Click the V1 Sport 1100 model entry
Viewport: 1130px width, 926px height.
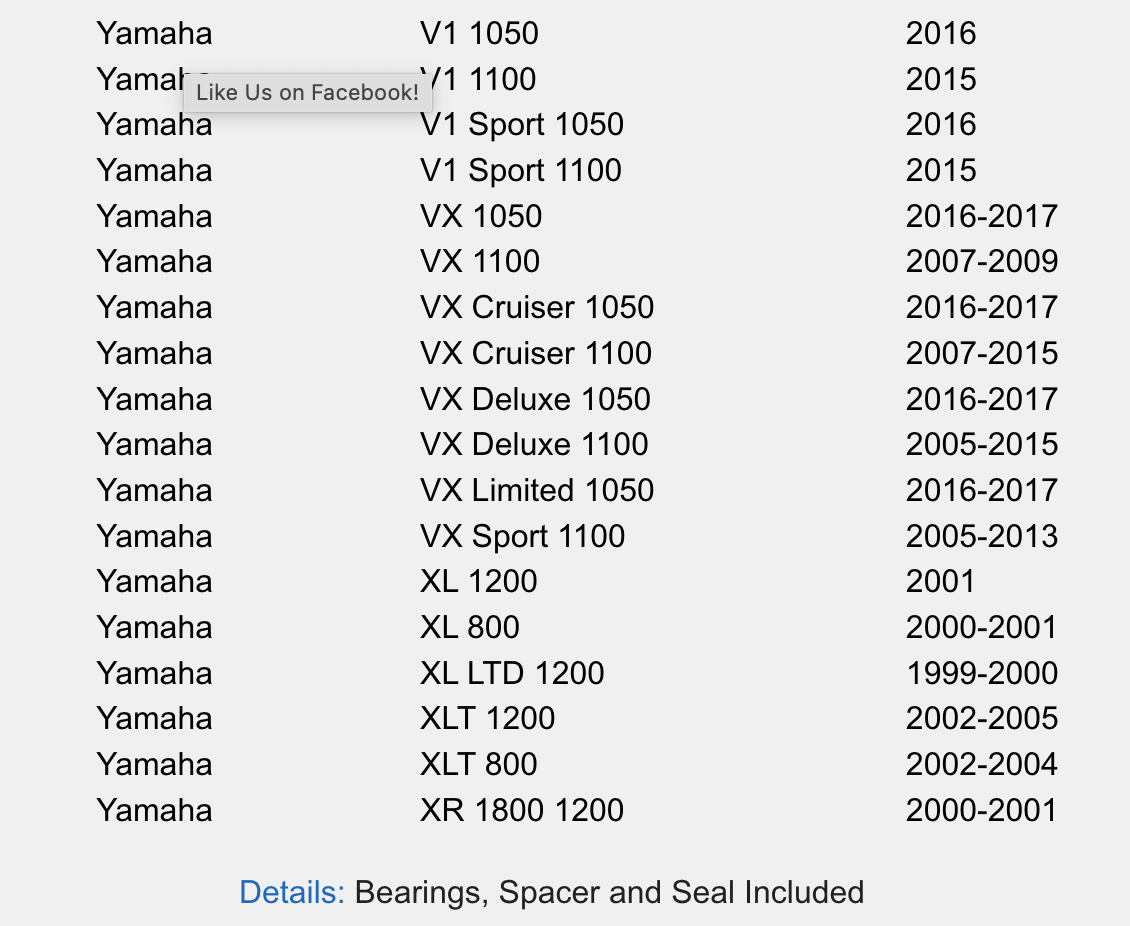point(520,170)
